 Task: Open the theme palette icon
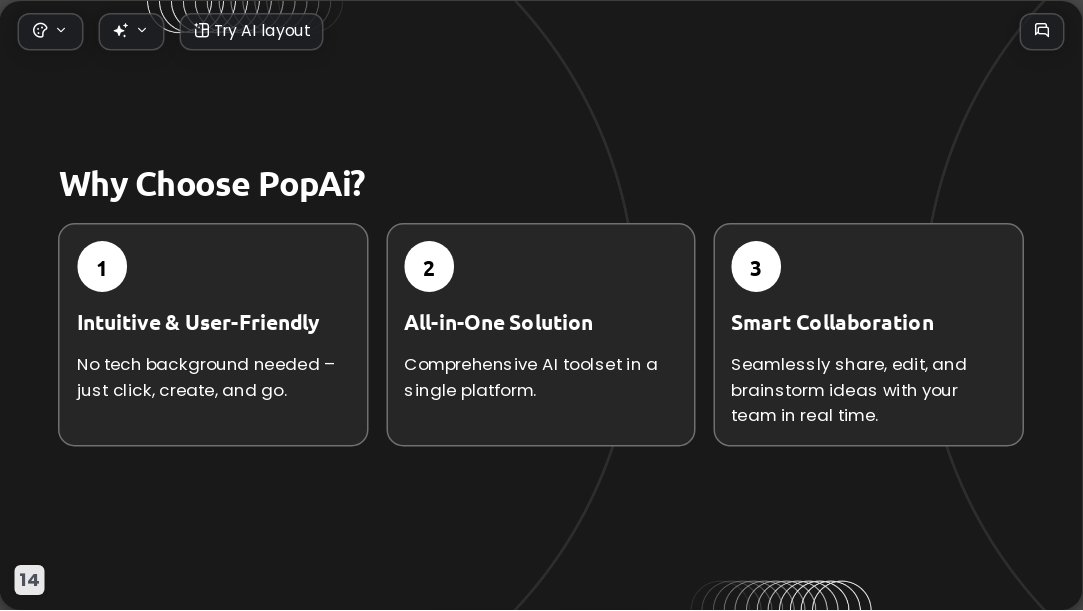(40, 30)
